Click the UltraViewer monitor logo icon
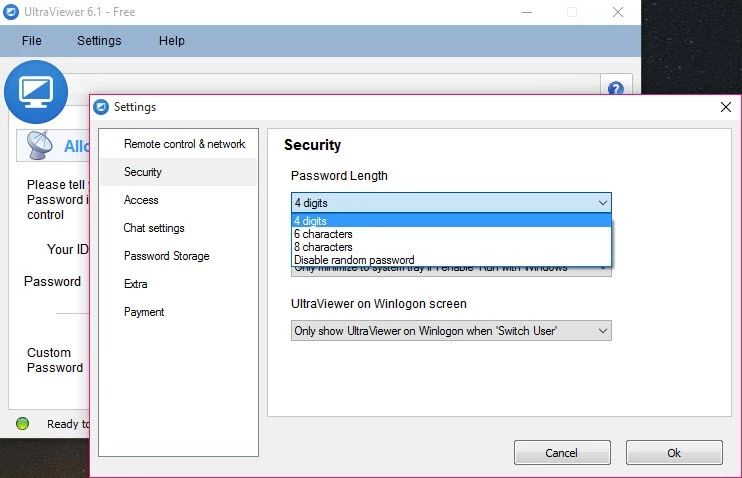742x478 pixels. [35, 92]
